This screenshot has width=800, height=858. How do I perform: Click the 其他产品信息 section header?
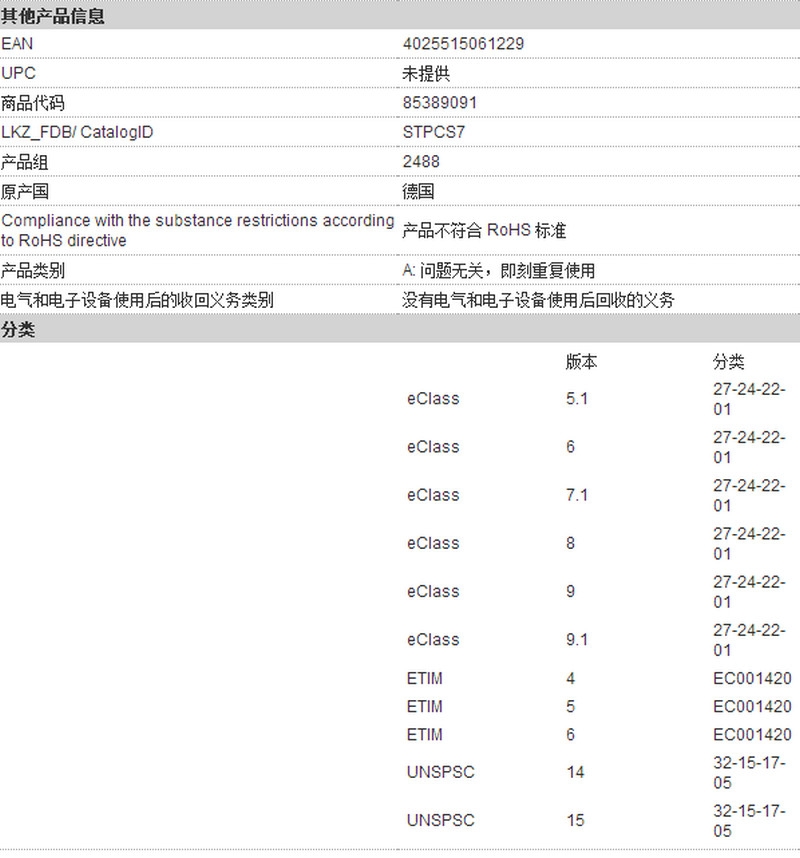coord(400,15)
